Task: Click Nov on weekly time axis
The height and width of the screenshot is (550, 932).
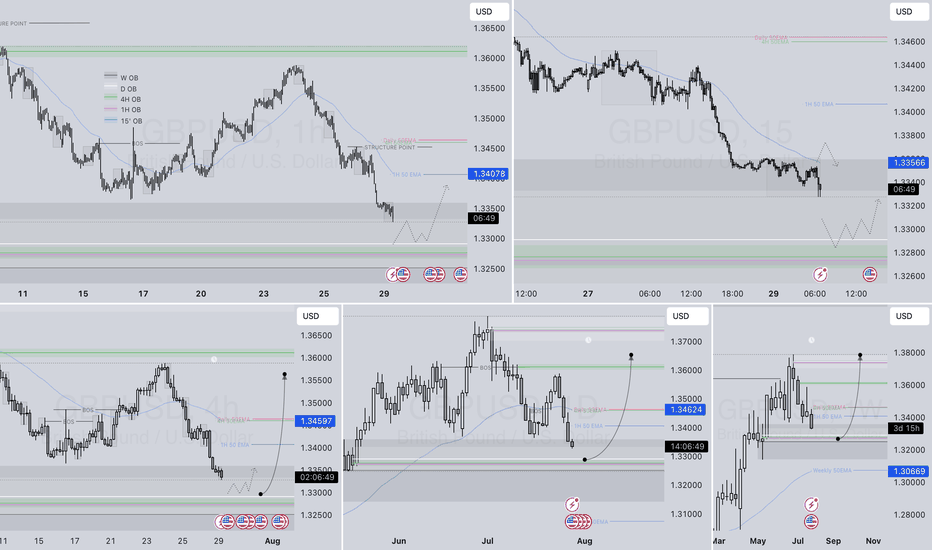Action: [x=873, y=541]
